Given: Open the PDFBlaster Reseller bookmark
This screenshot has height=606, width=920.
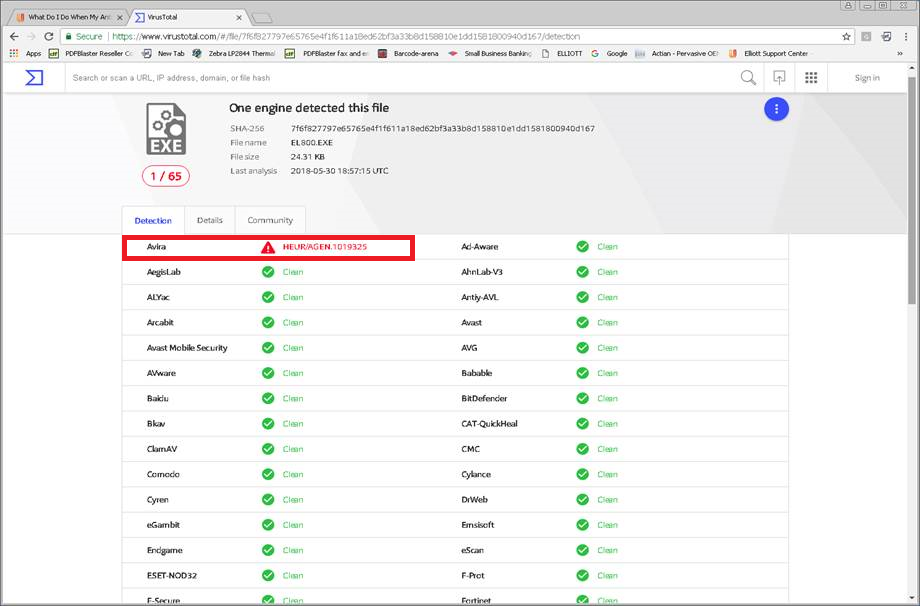Looking at the screenshot, I should click(91, 53).
